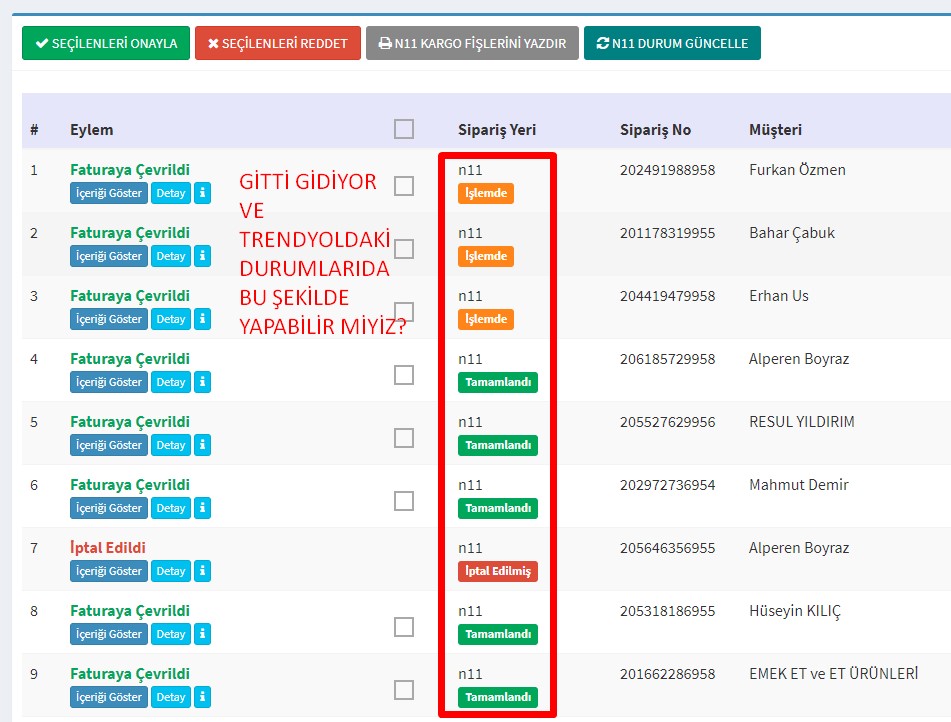Click the info icon in cancelled row 7
The width and height of the screenshot is (951, 722).
[x=202, y=571]
